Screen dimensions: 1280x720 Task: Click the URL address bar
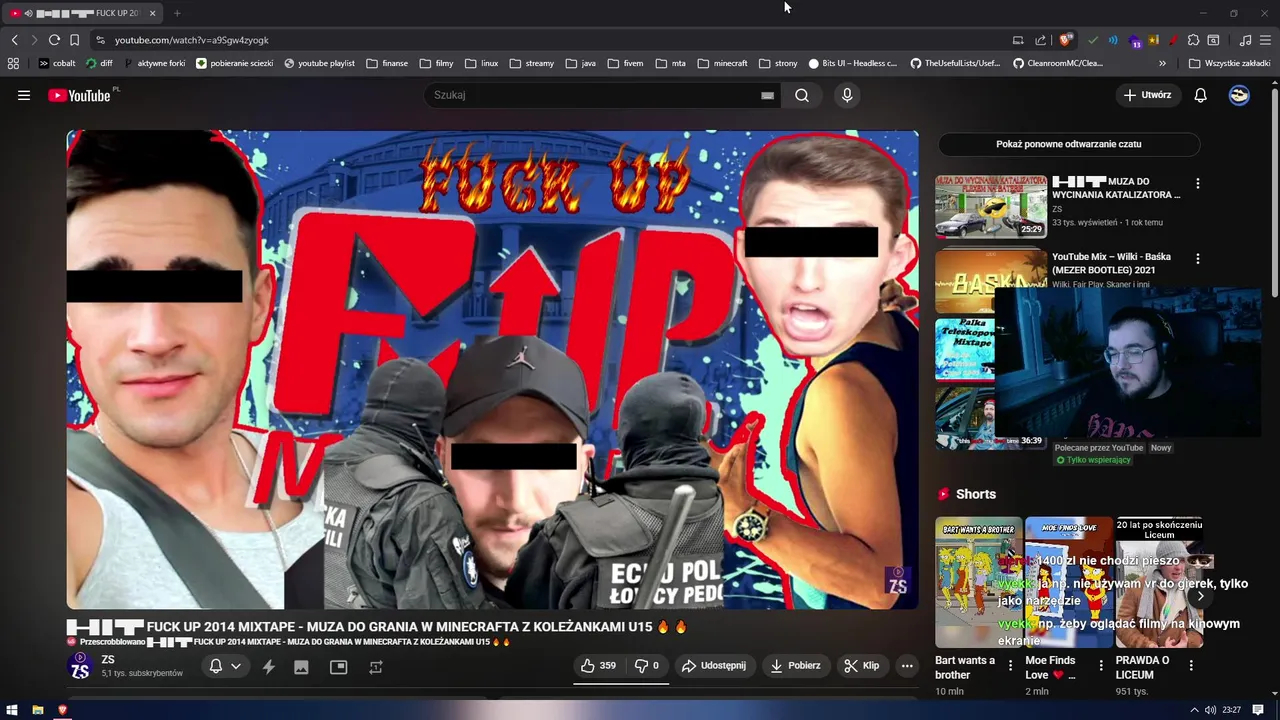point(550,40)
